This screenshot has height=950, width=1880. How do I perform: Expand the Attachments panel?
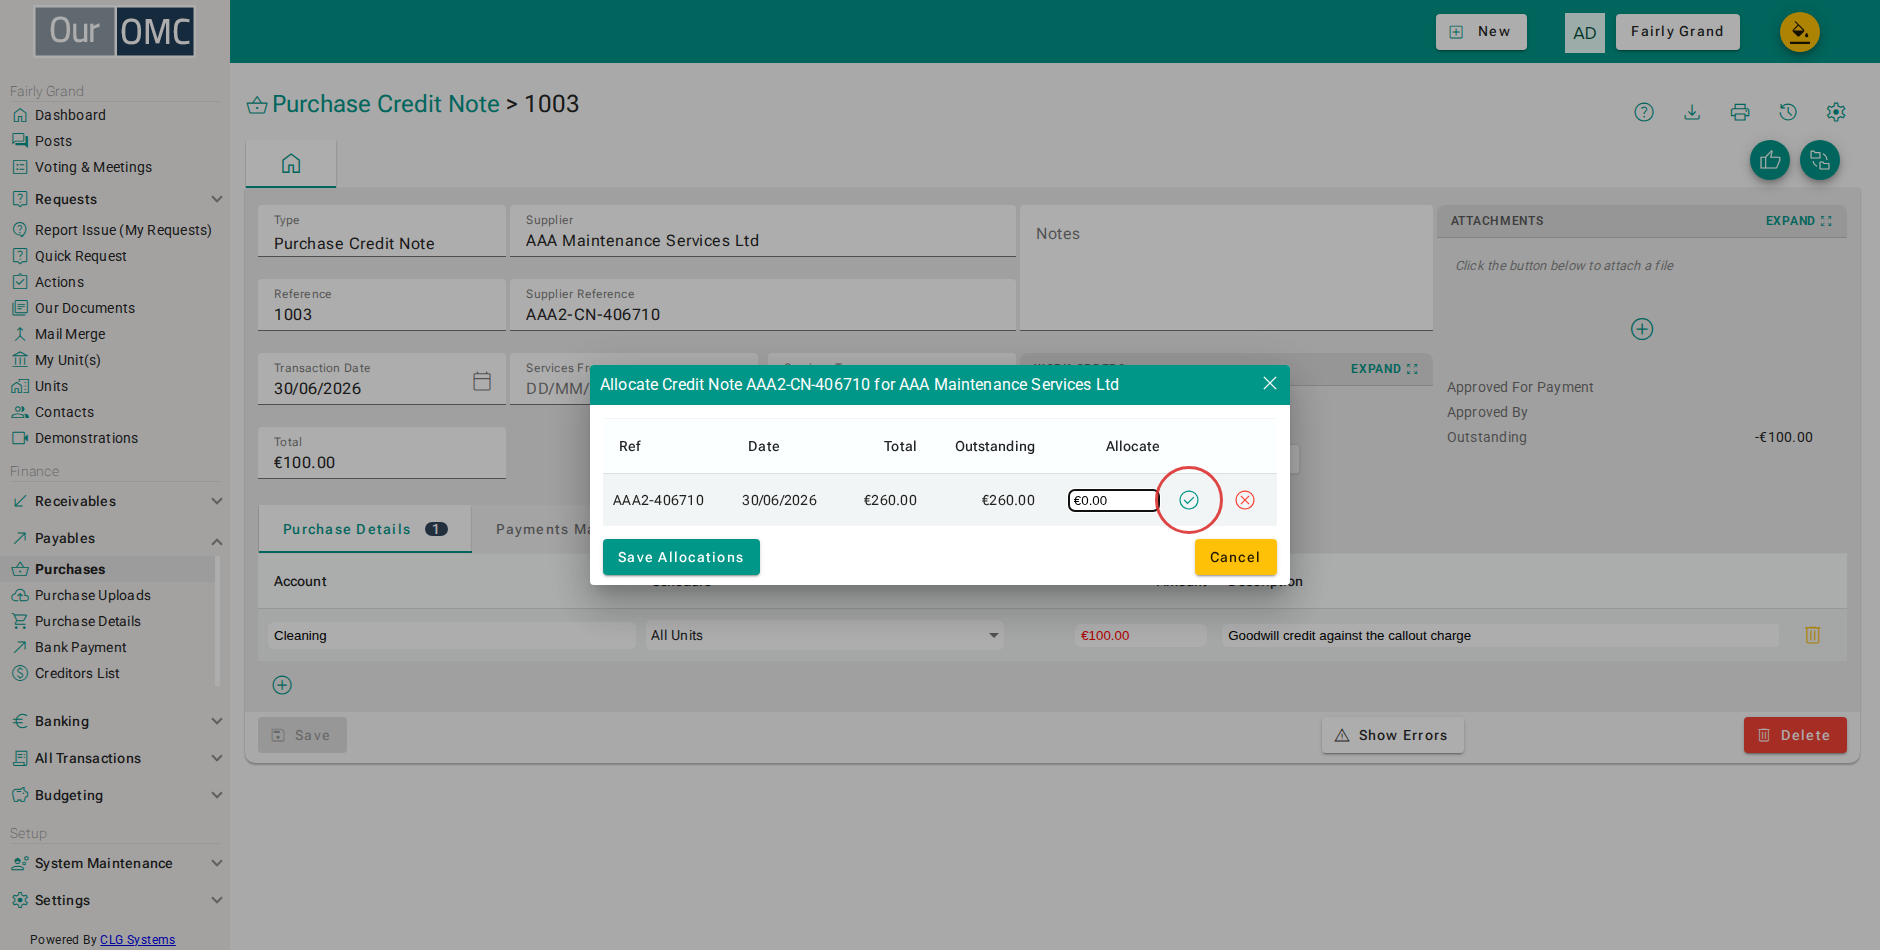1798,221
